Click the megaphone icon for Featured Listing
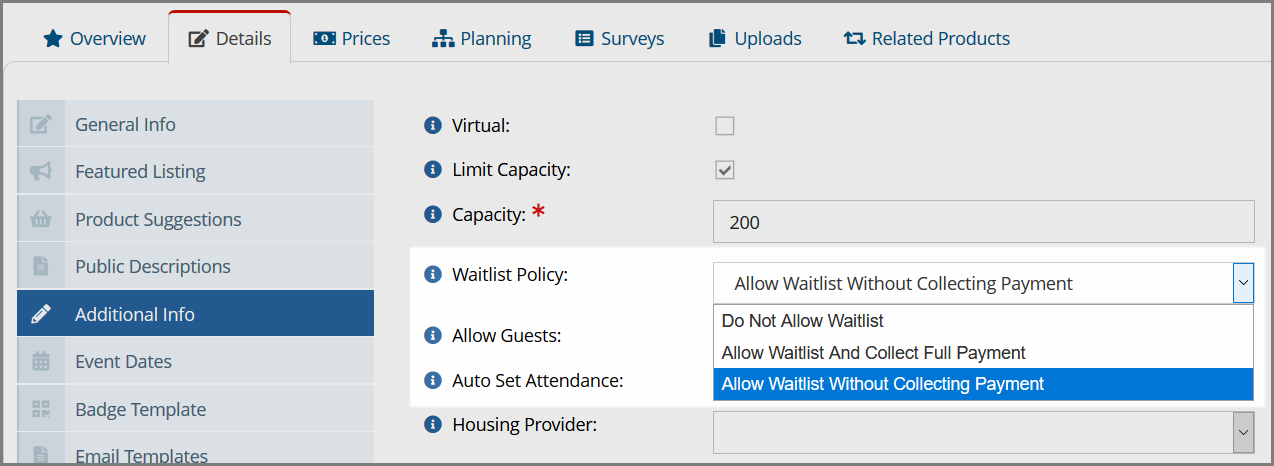The width and height of the screenshot is (1274, 466). click(x=41, y=171)
